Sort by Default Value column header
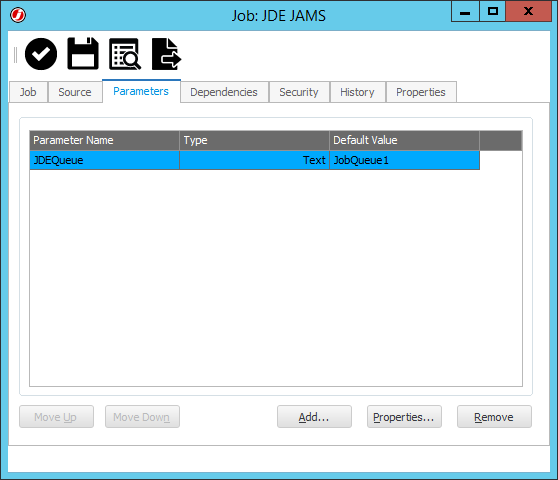The width and height of the screenshot is (558, 480). [404, 140]
